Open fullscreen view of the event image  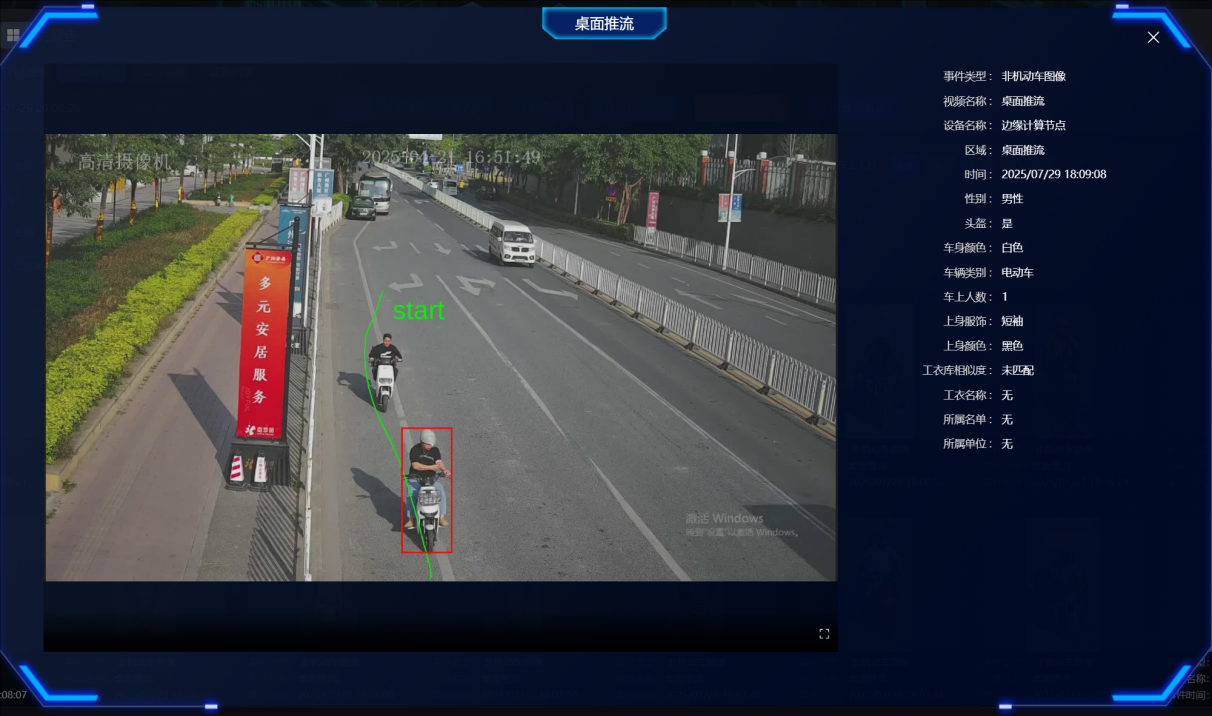[x=824, y=634]
